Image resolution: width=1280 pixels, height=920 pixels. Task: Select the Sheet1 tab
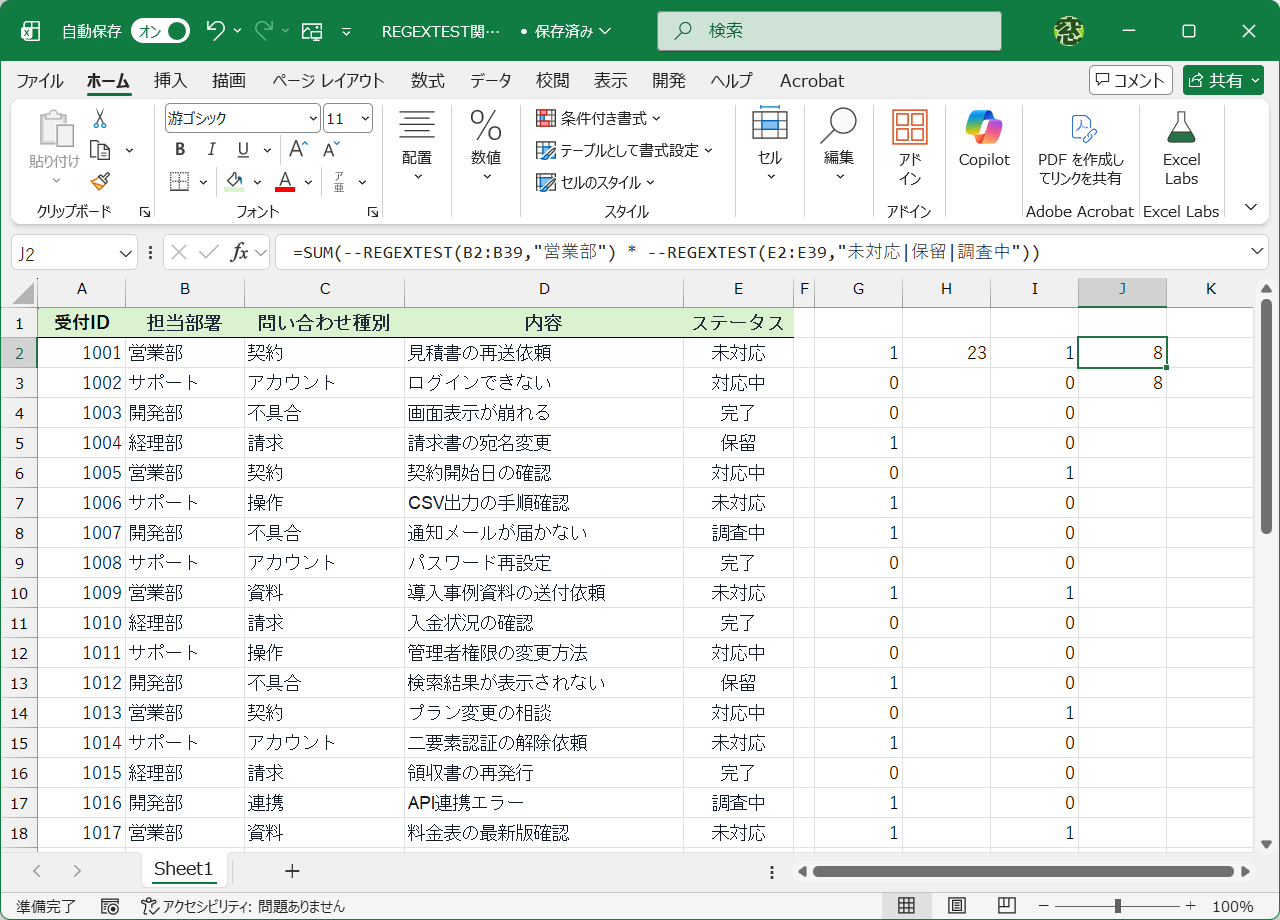(183, 869)
